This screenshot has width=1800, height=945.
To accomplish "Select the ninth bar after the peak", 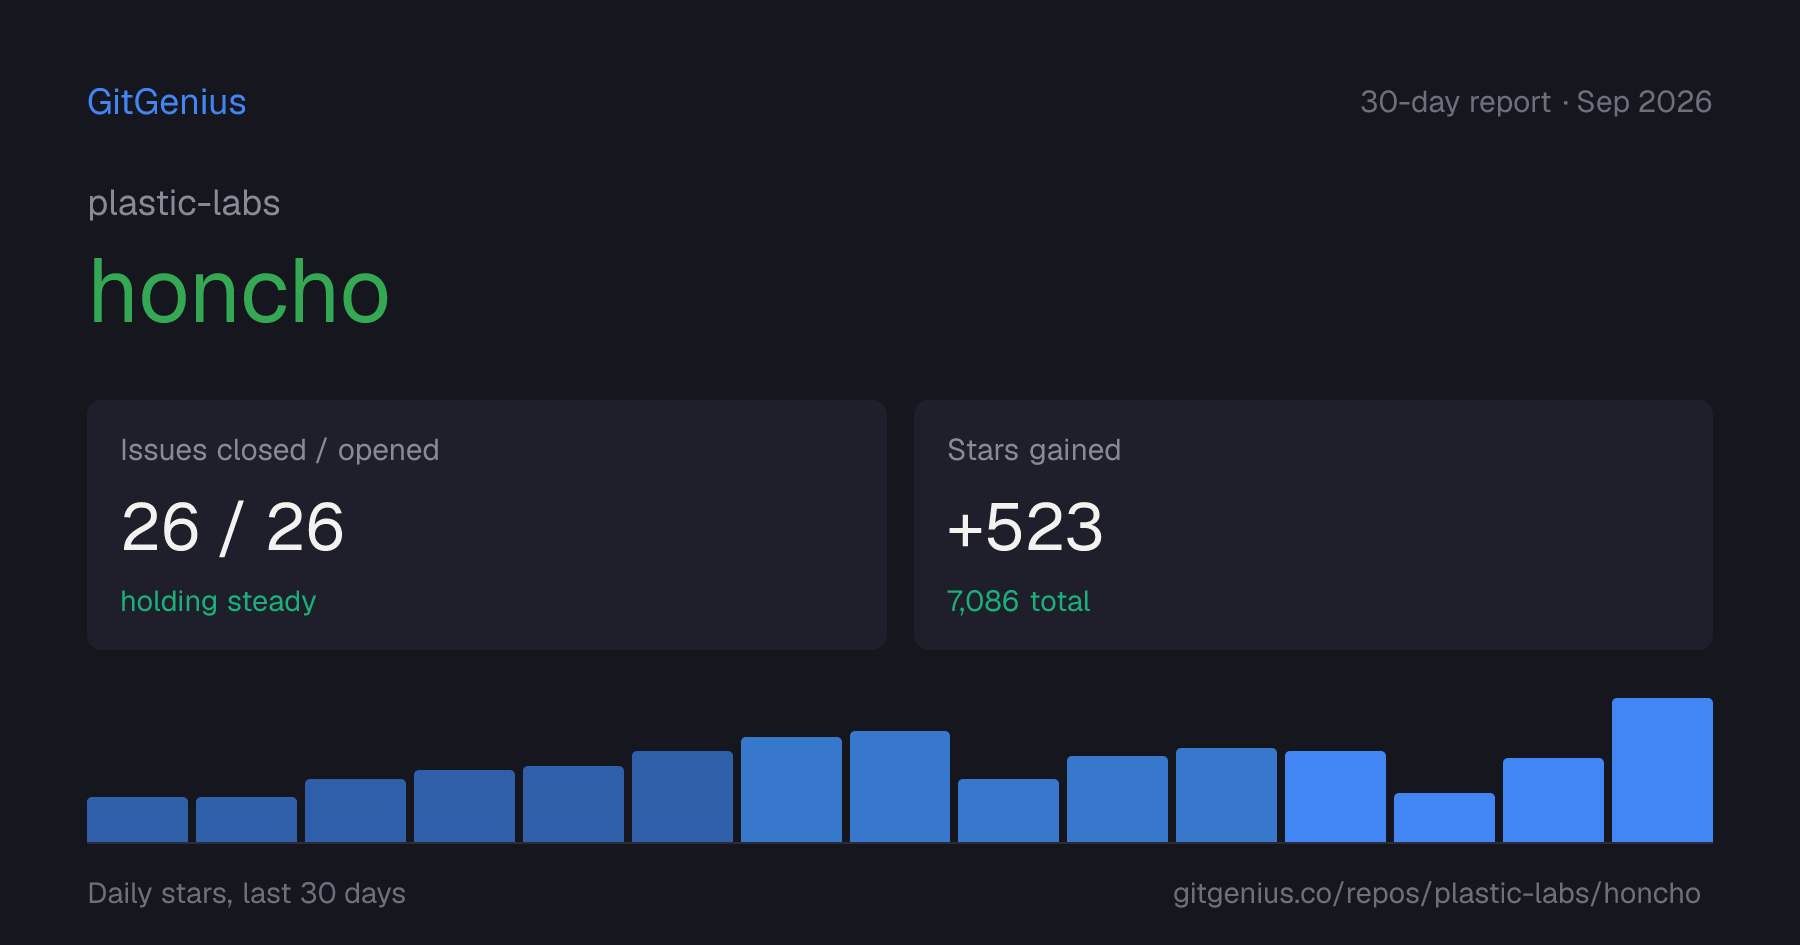I will [x=1008, y=810].
